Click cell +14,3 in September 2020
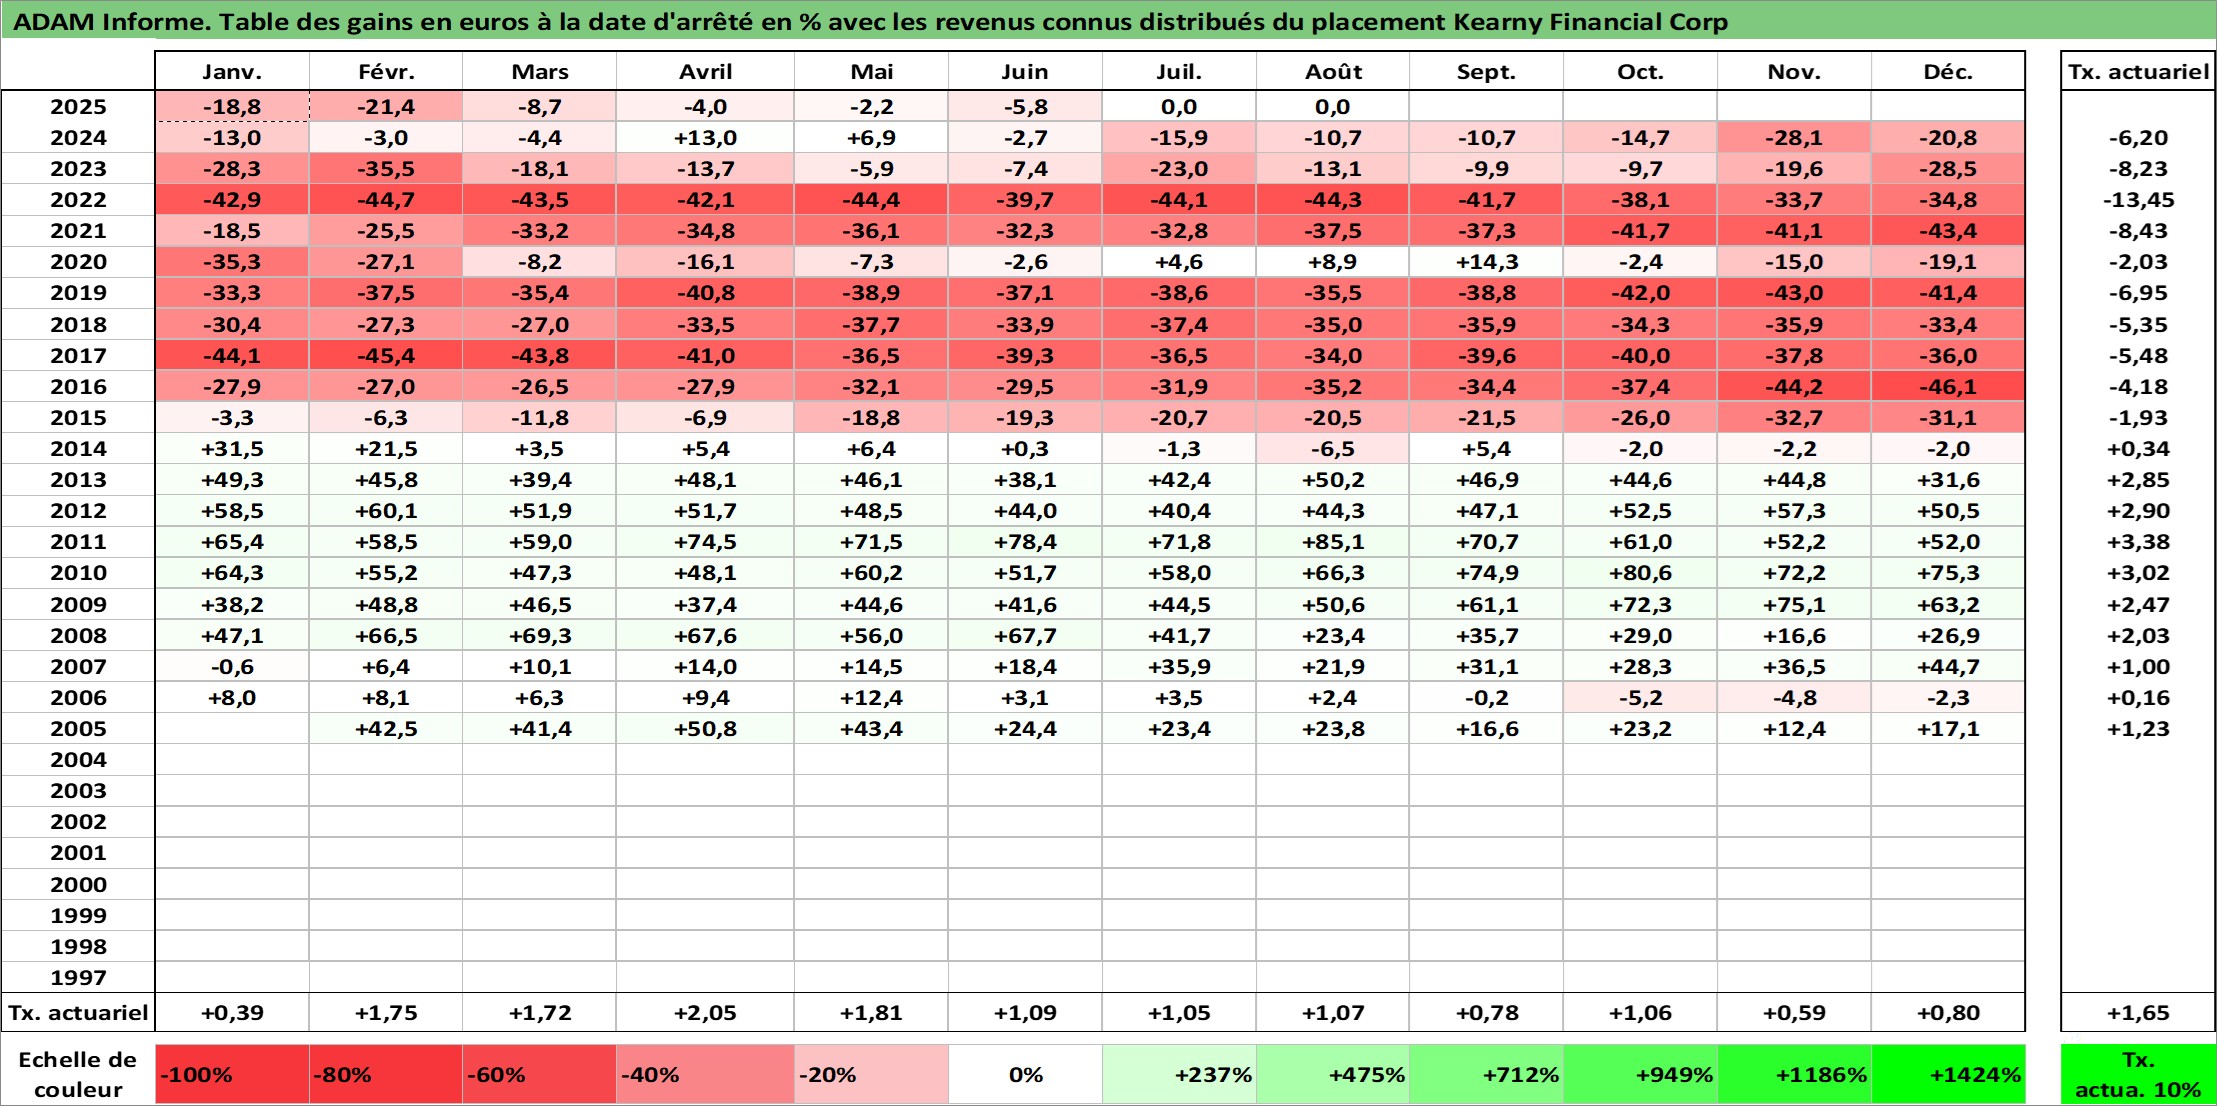The image size is (2217, 1106). tap(1486, 262)
